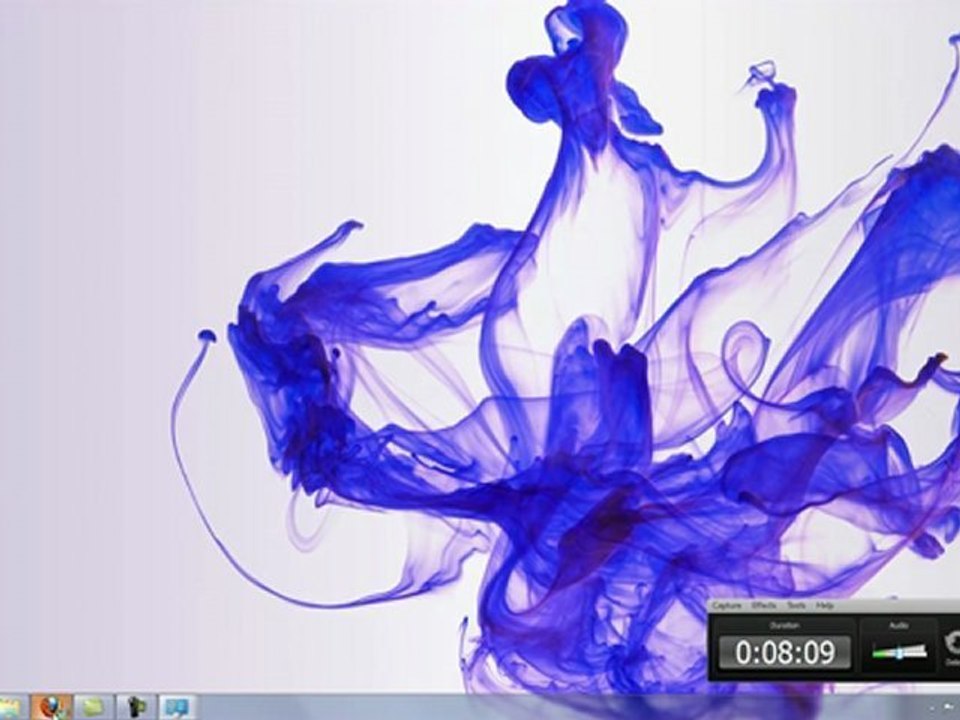Screen dimensions: 960x720
Task: Open the camcorder recorder taskbar icon
Action: (x=136, y=707)
